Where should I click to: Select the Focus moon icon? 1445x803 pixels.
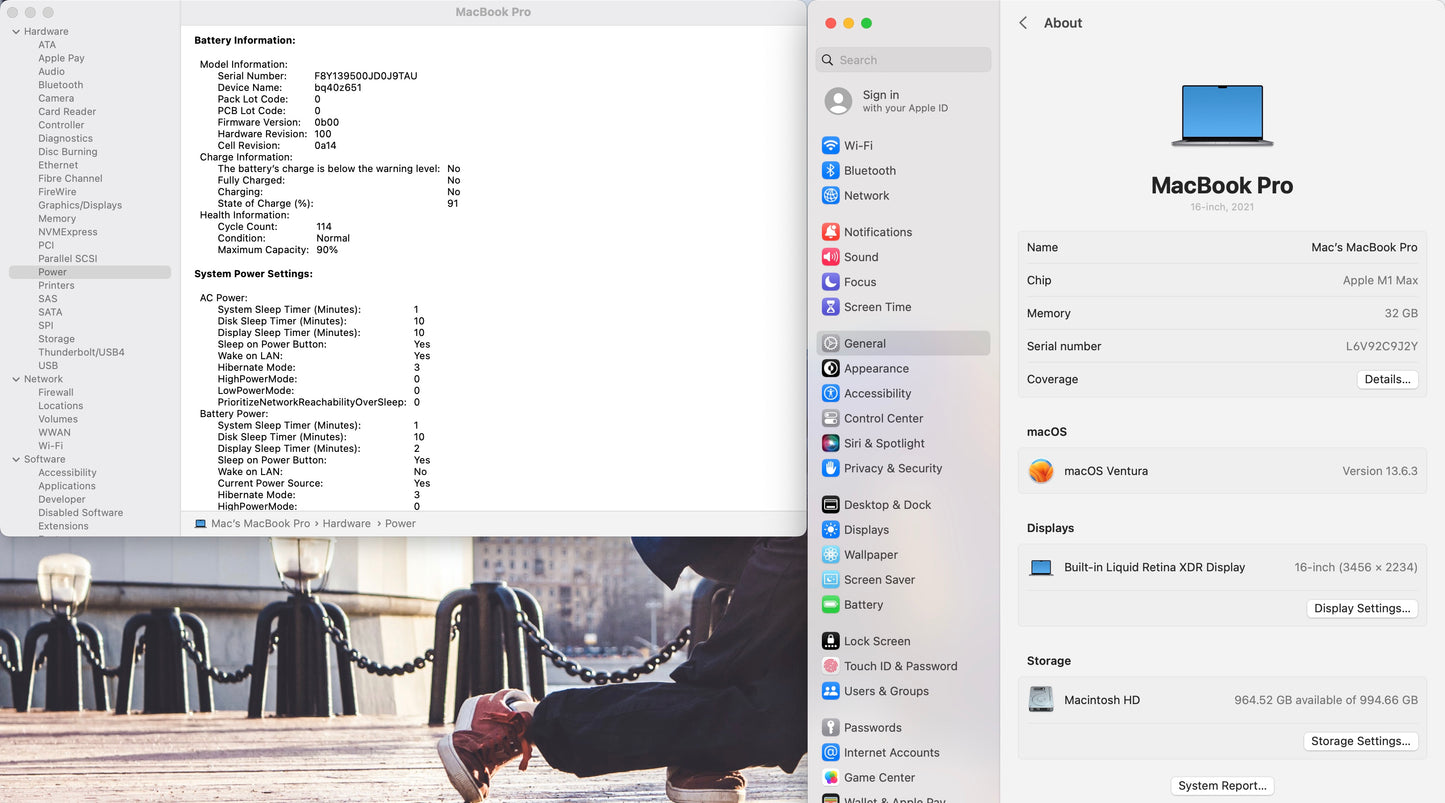coord(830,282)
